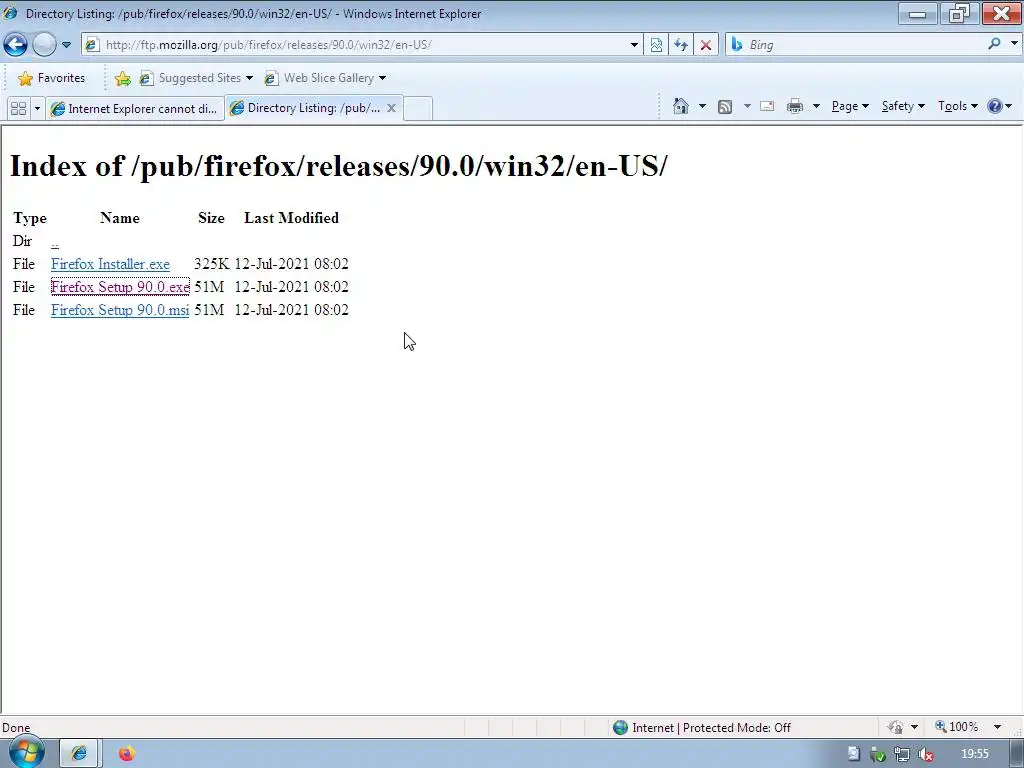Image resolution: width=1024 pixels, height=768 pixels.
Task: Click the Read Mail icon
Action: 767,106
